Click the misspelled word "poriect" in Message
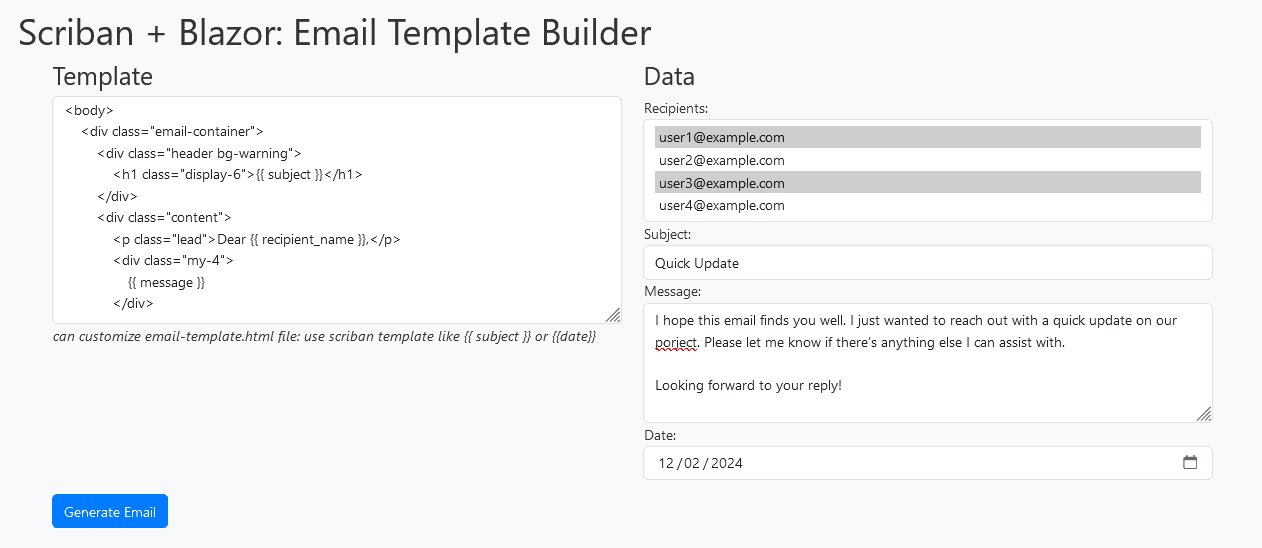Viewport: 1262px width, 548px height. (x=676, y=342)
